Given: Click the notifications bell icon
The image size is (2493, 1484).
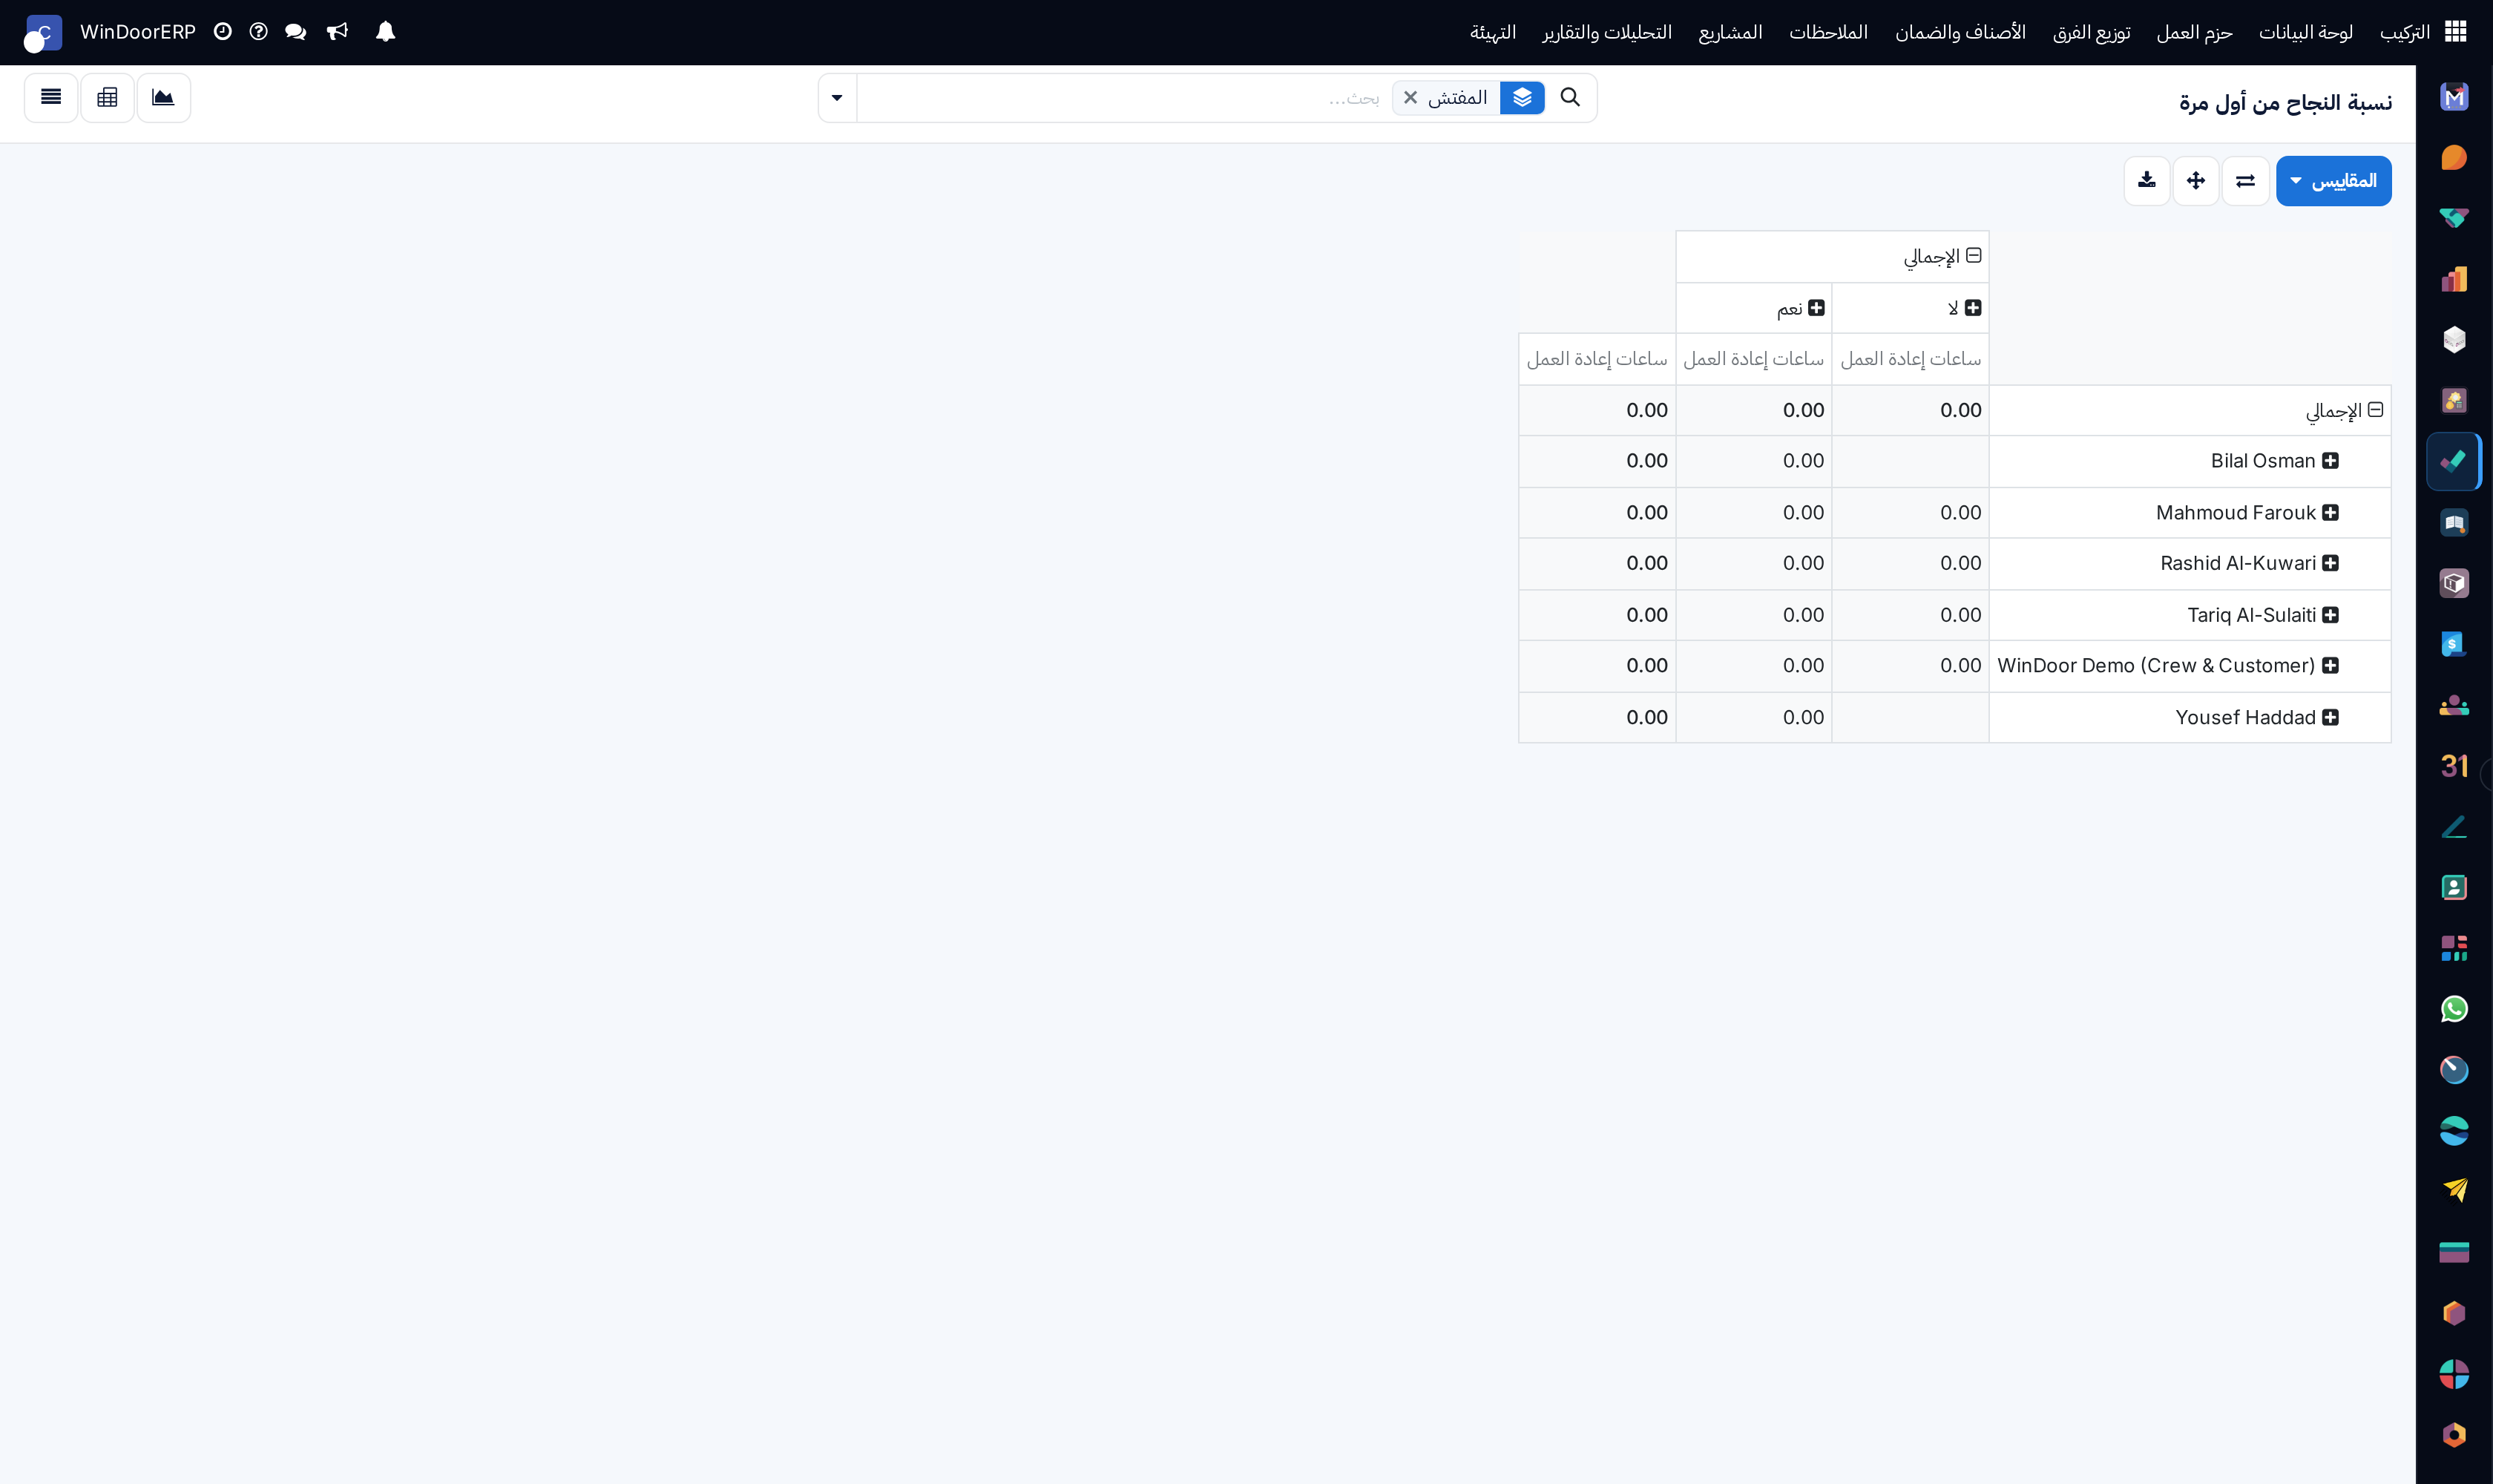Looking at the screenshot, I should (x=385, y=32).
